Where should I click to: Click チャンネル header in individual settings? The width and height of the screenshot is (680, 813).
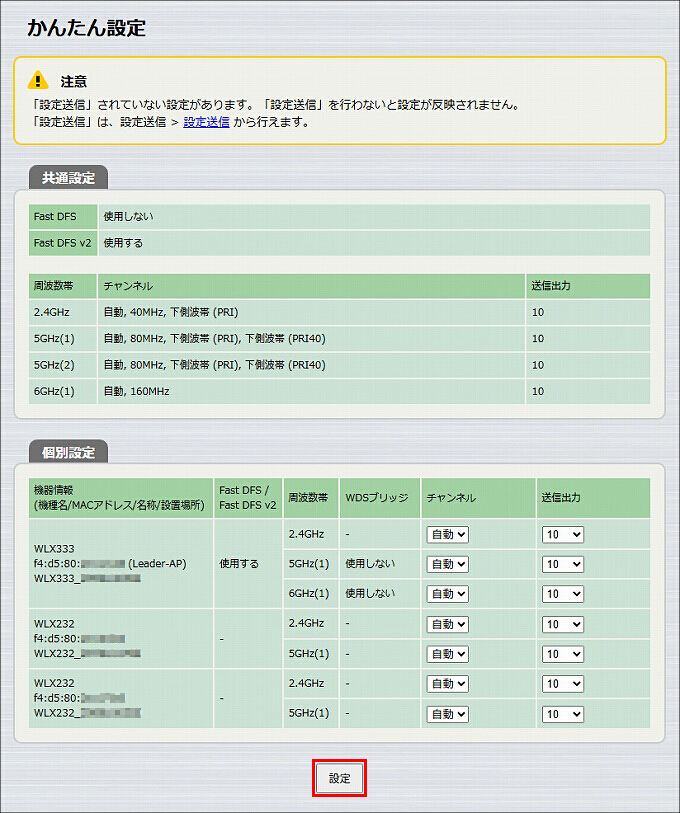(478, 498)
